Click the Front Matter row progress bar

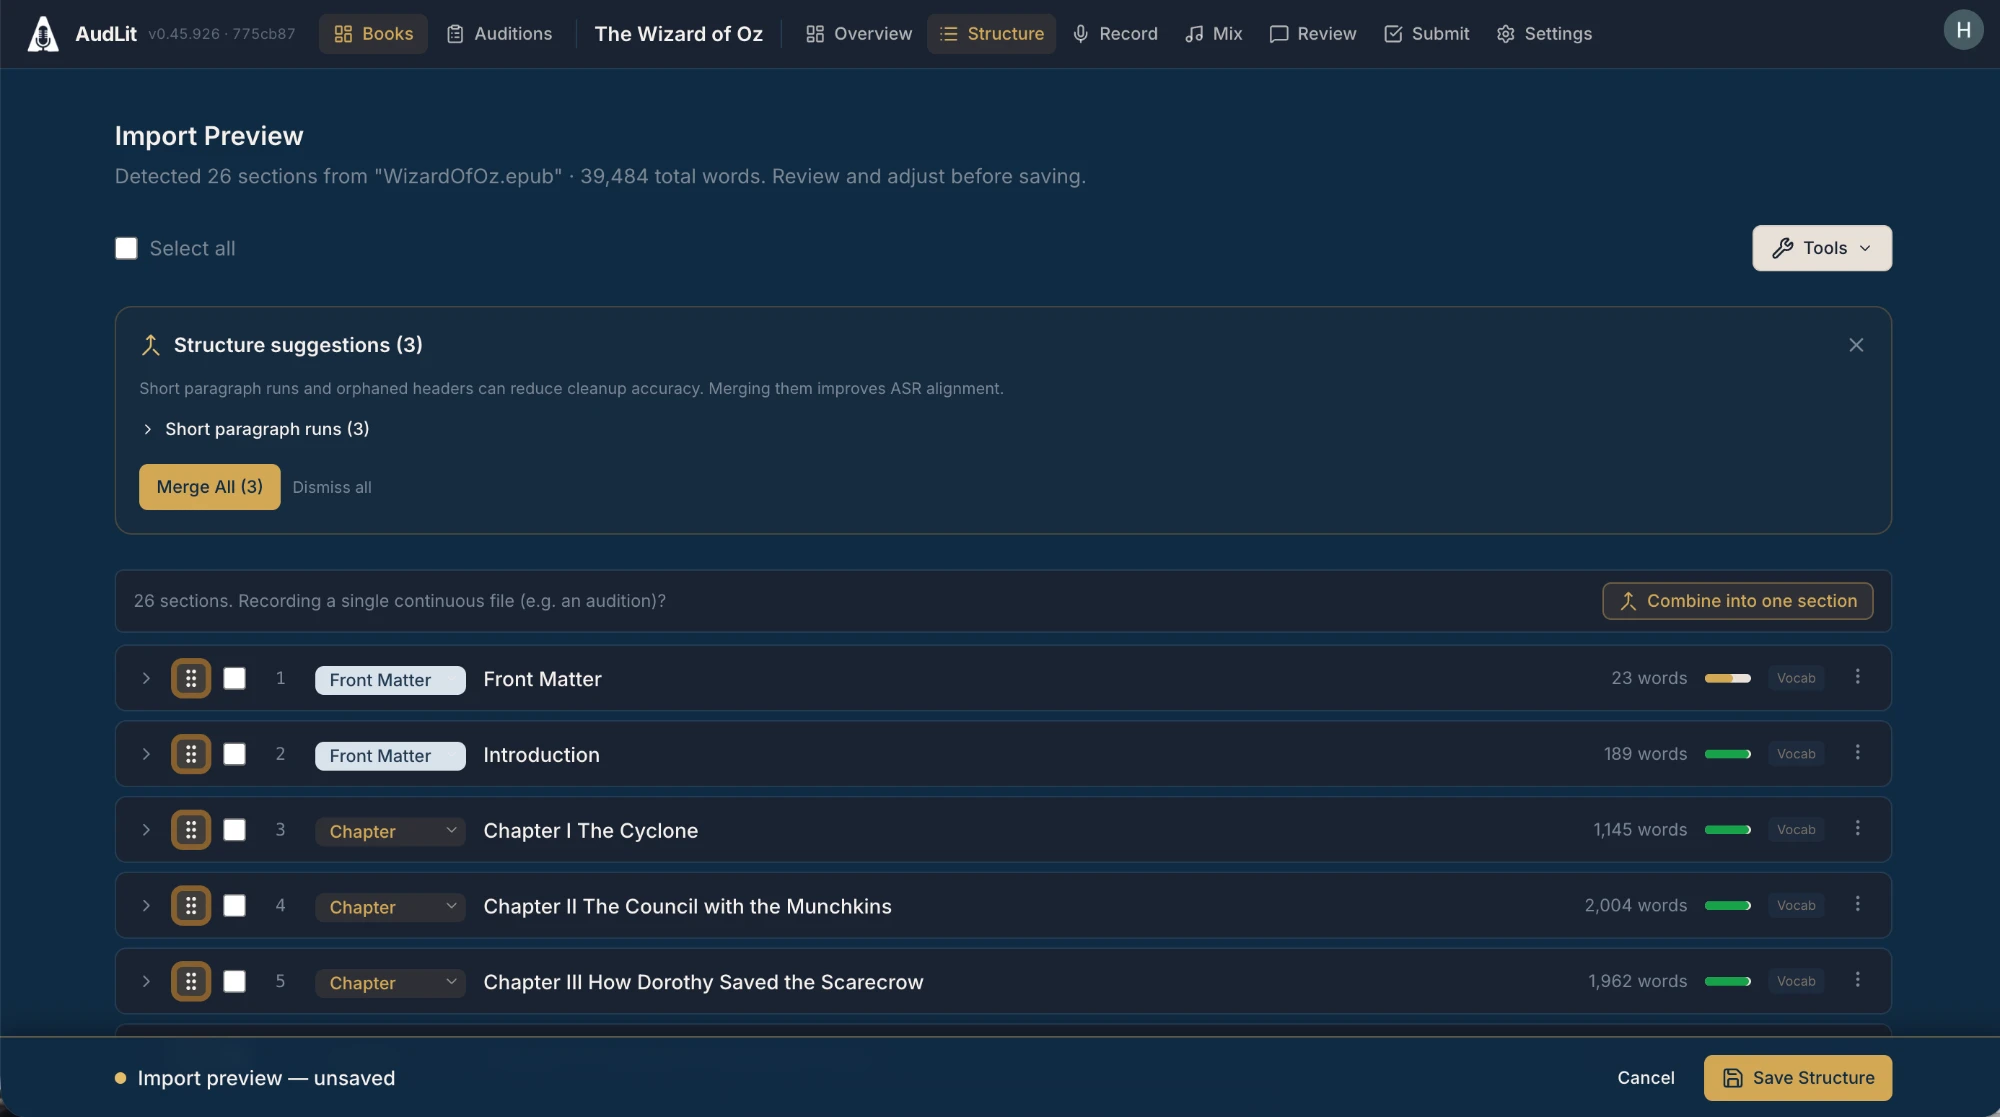(1728, 678)
